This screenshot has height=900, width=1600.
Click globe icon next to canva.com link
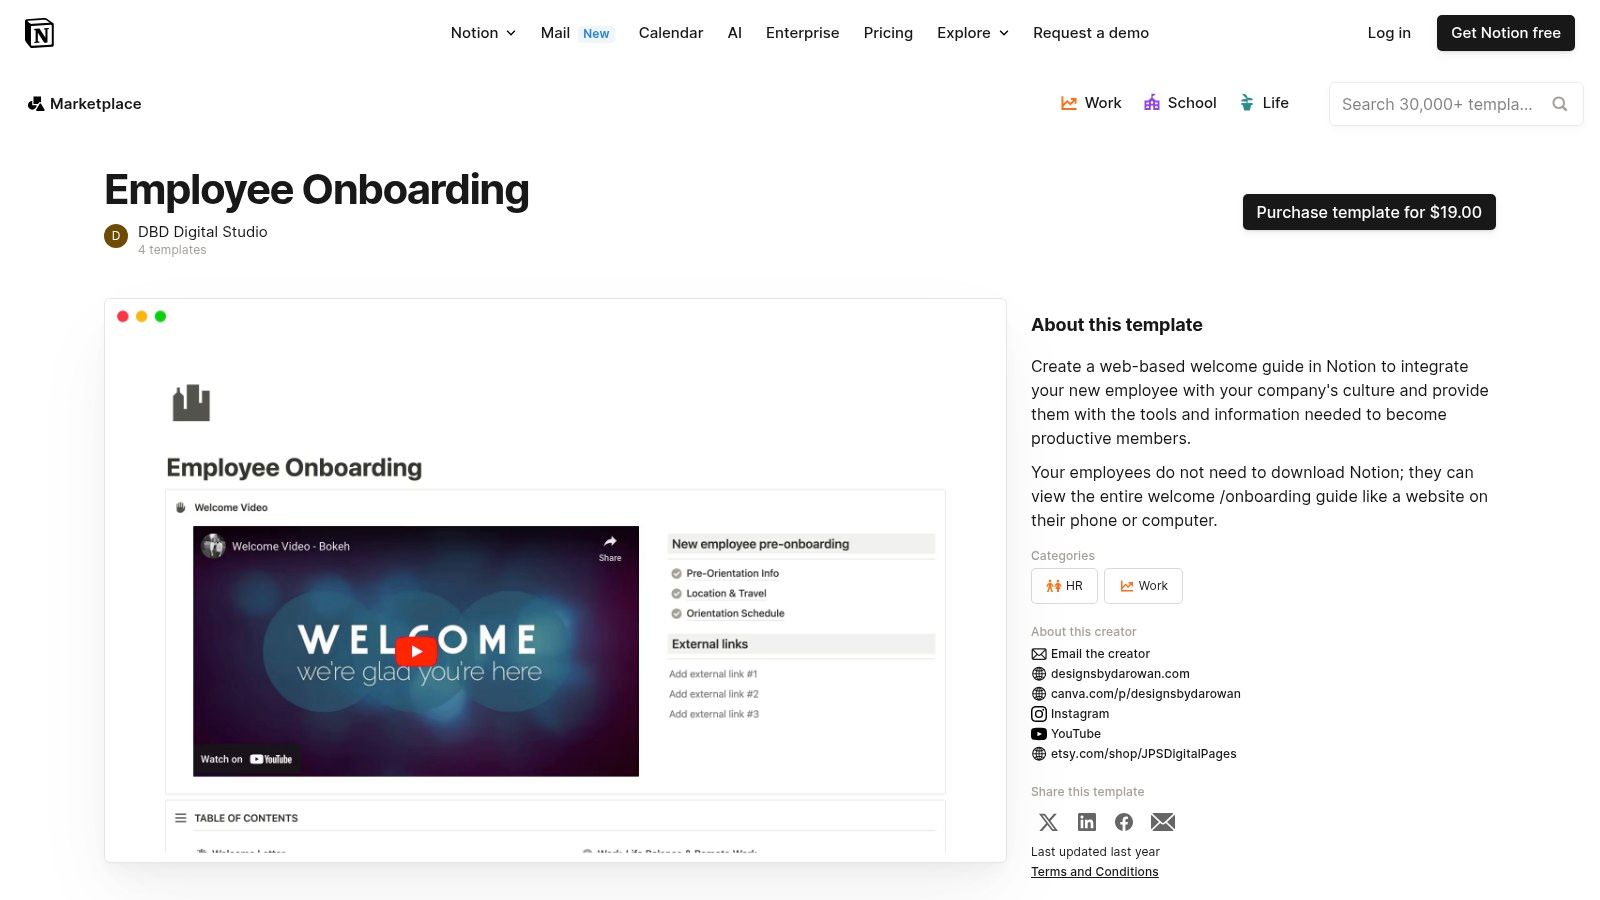pyautogui.click(x=1039, y=694)
